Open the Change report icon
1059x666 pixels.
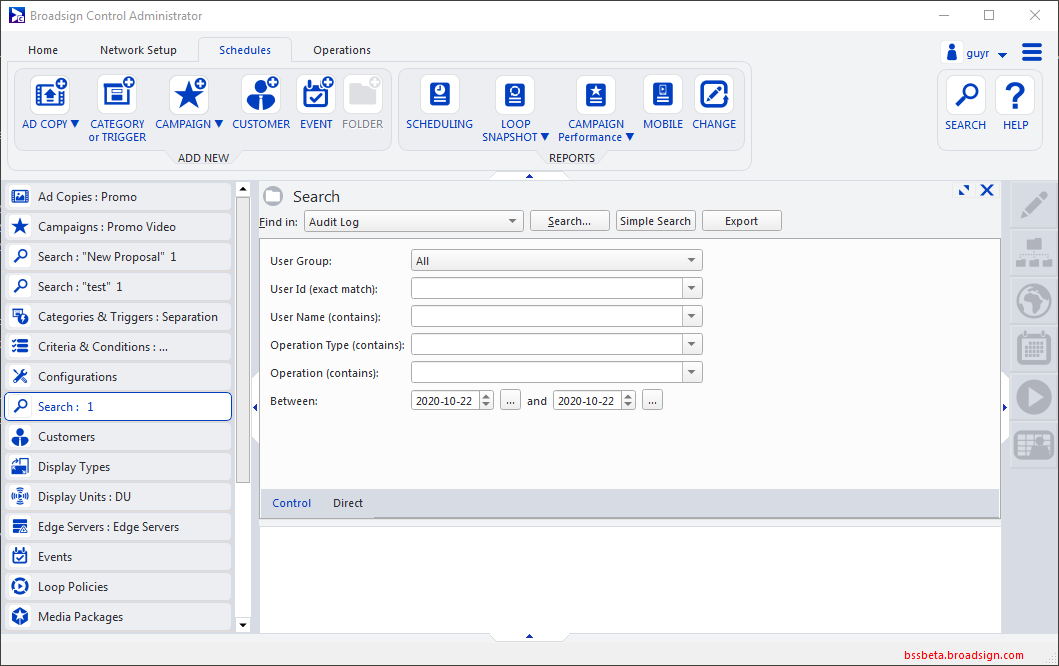click(714, 95)
